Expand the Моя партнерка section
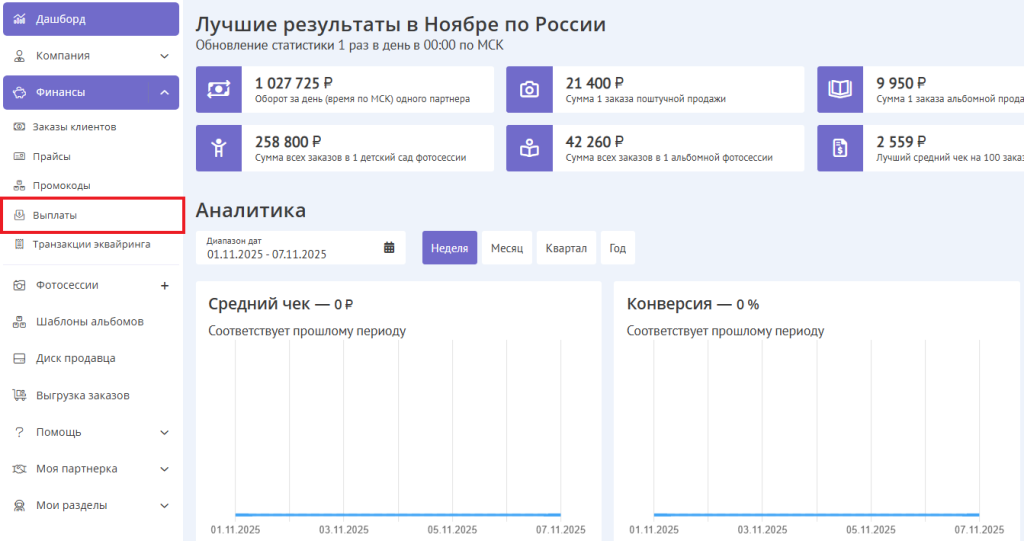Screen dimensions: 1024x541 click(164, 469)
